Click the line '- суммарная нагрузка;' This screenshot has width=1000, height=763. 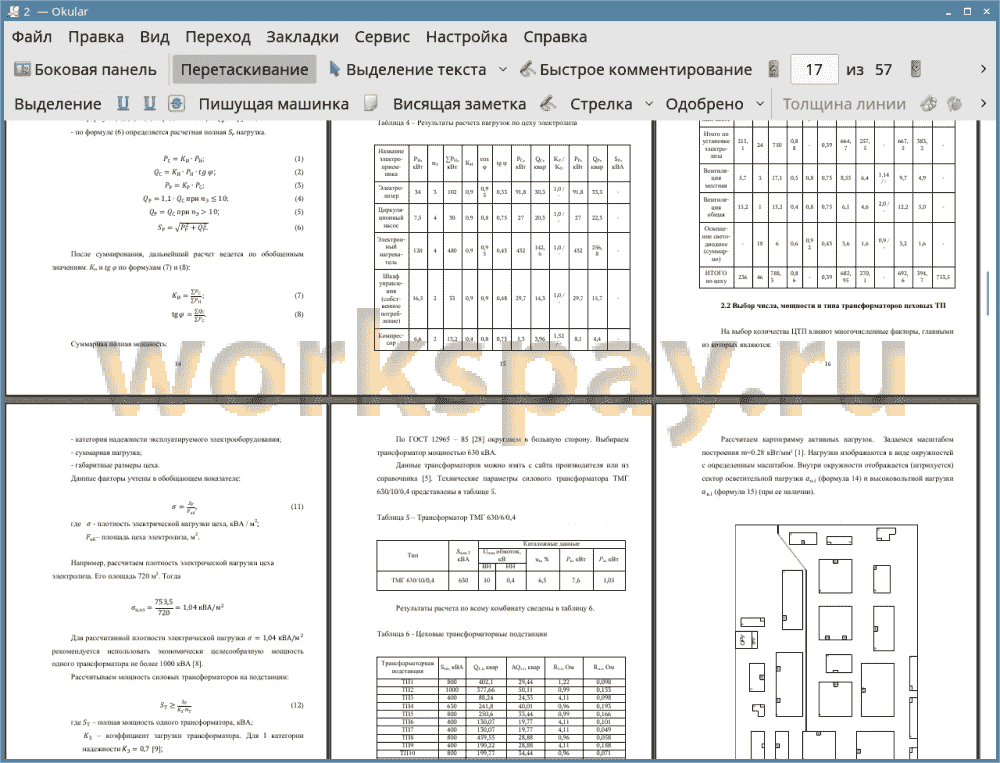107,452
